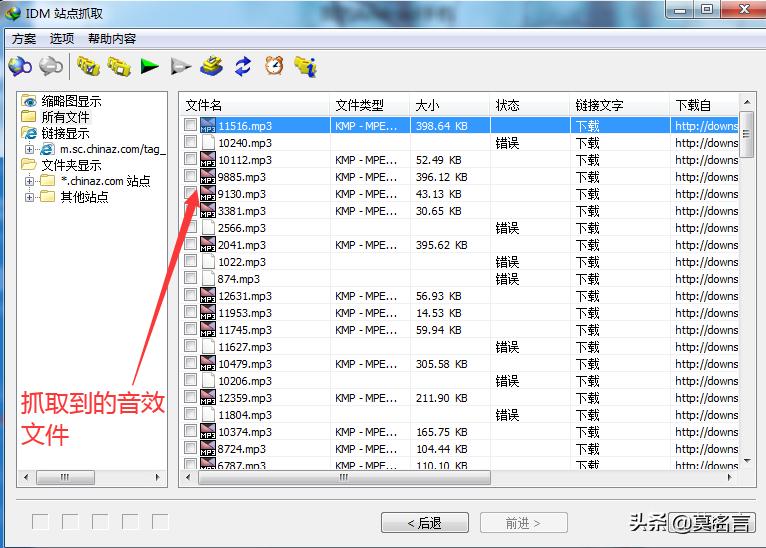Open the 方案 menu
The height and width of the screenshot is (548, 766).
[24, 39]
